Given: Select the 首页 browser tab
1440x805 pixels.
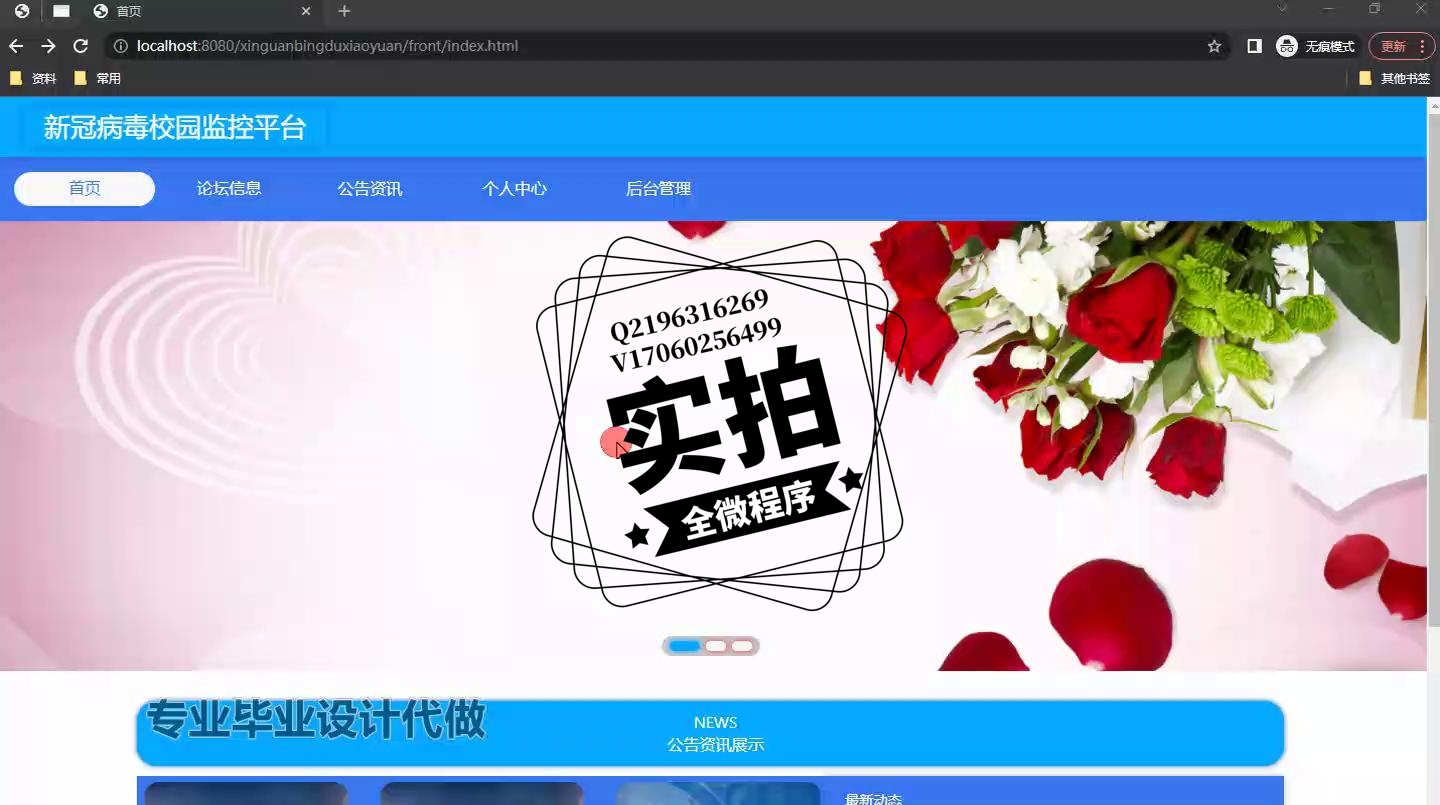Looking at the screenshot, I should coord(200,11).
